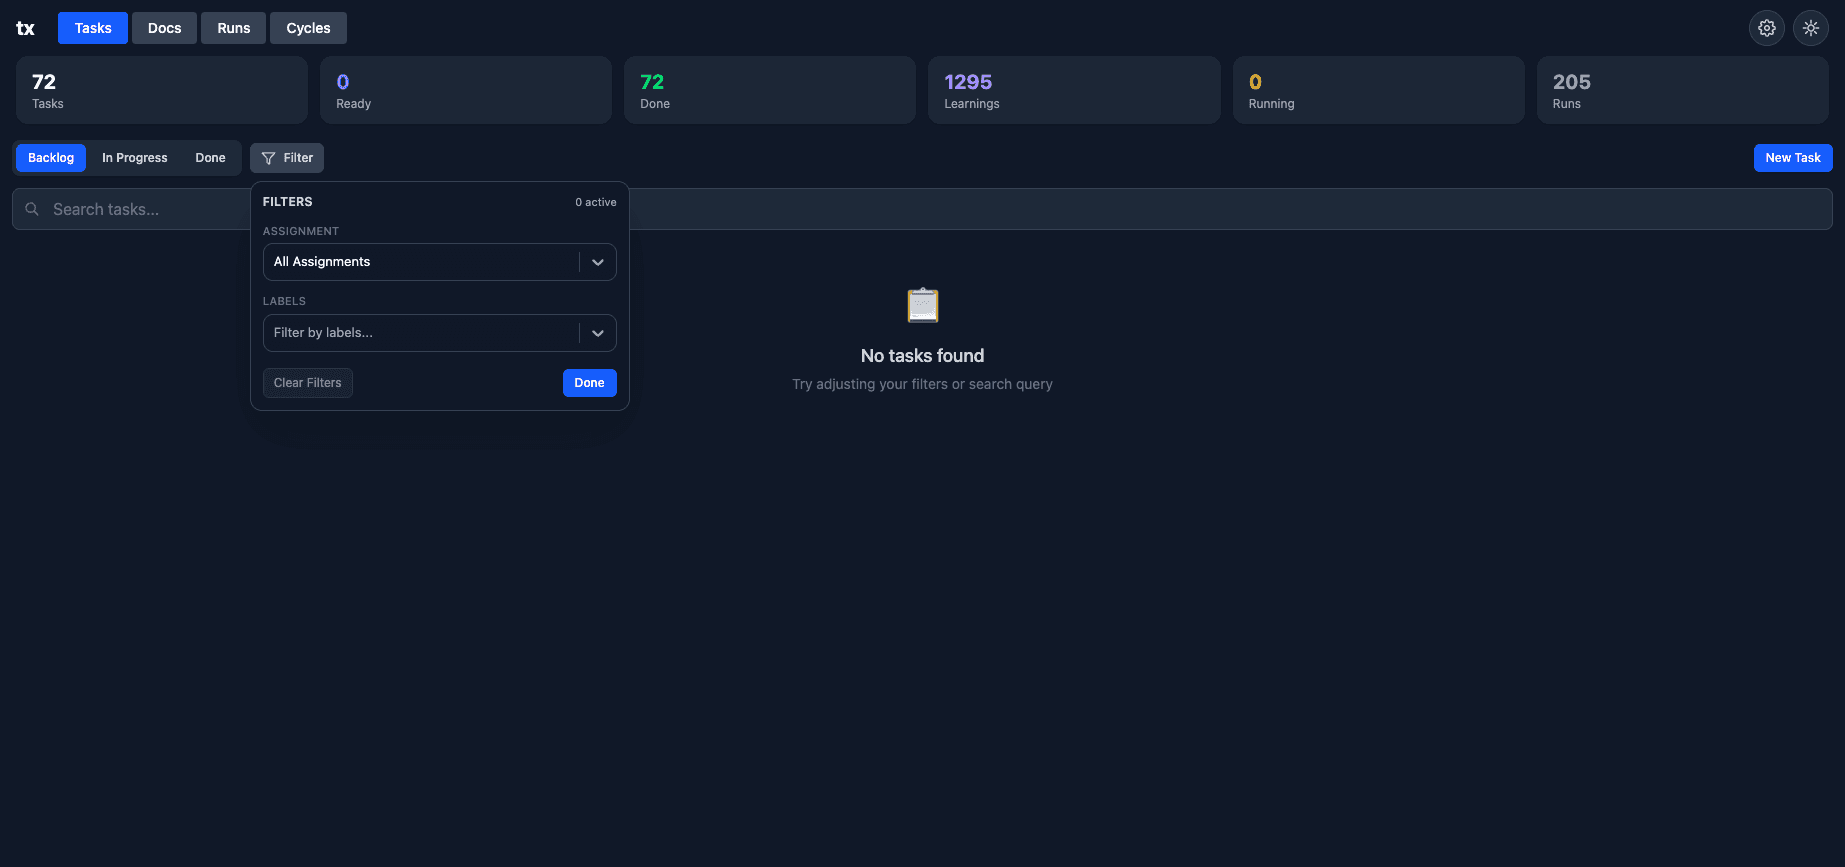Focus the Search tasks field
1845x867 pixels.
tap(922, 209)
